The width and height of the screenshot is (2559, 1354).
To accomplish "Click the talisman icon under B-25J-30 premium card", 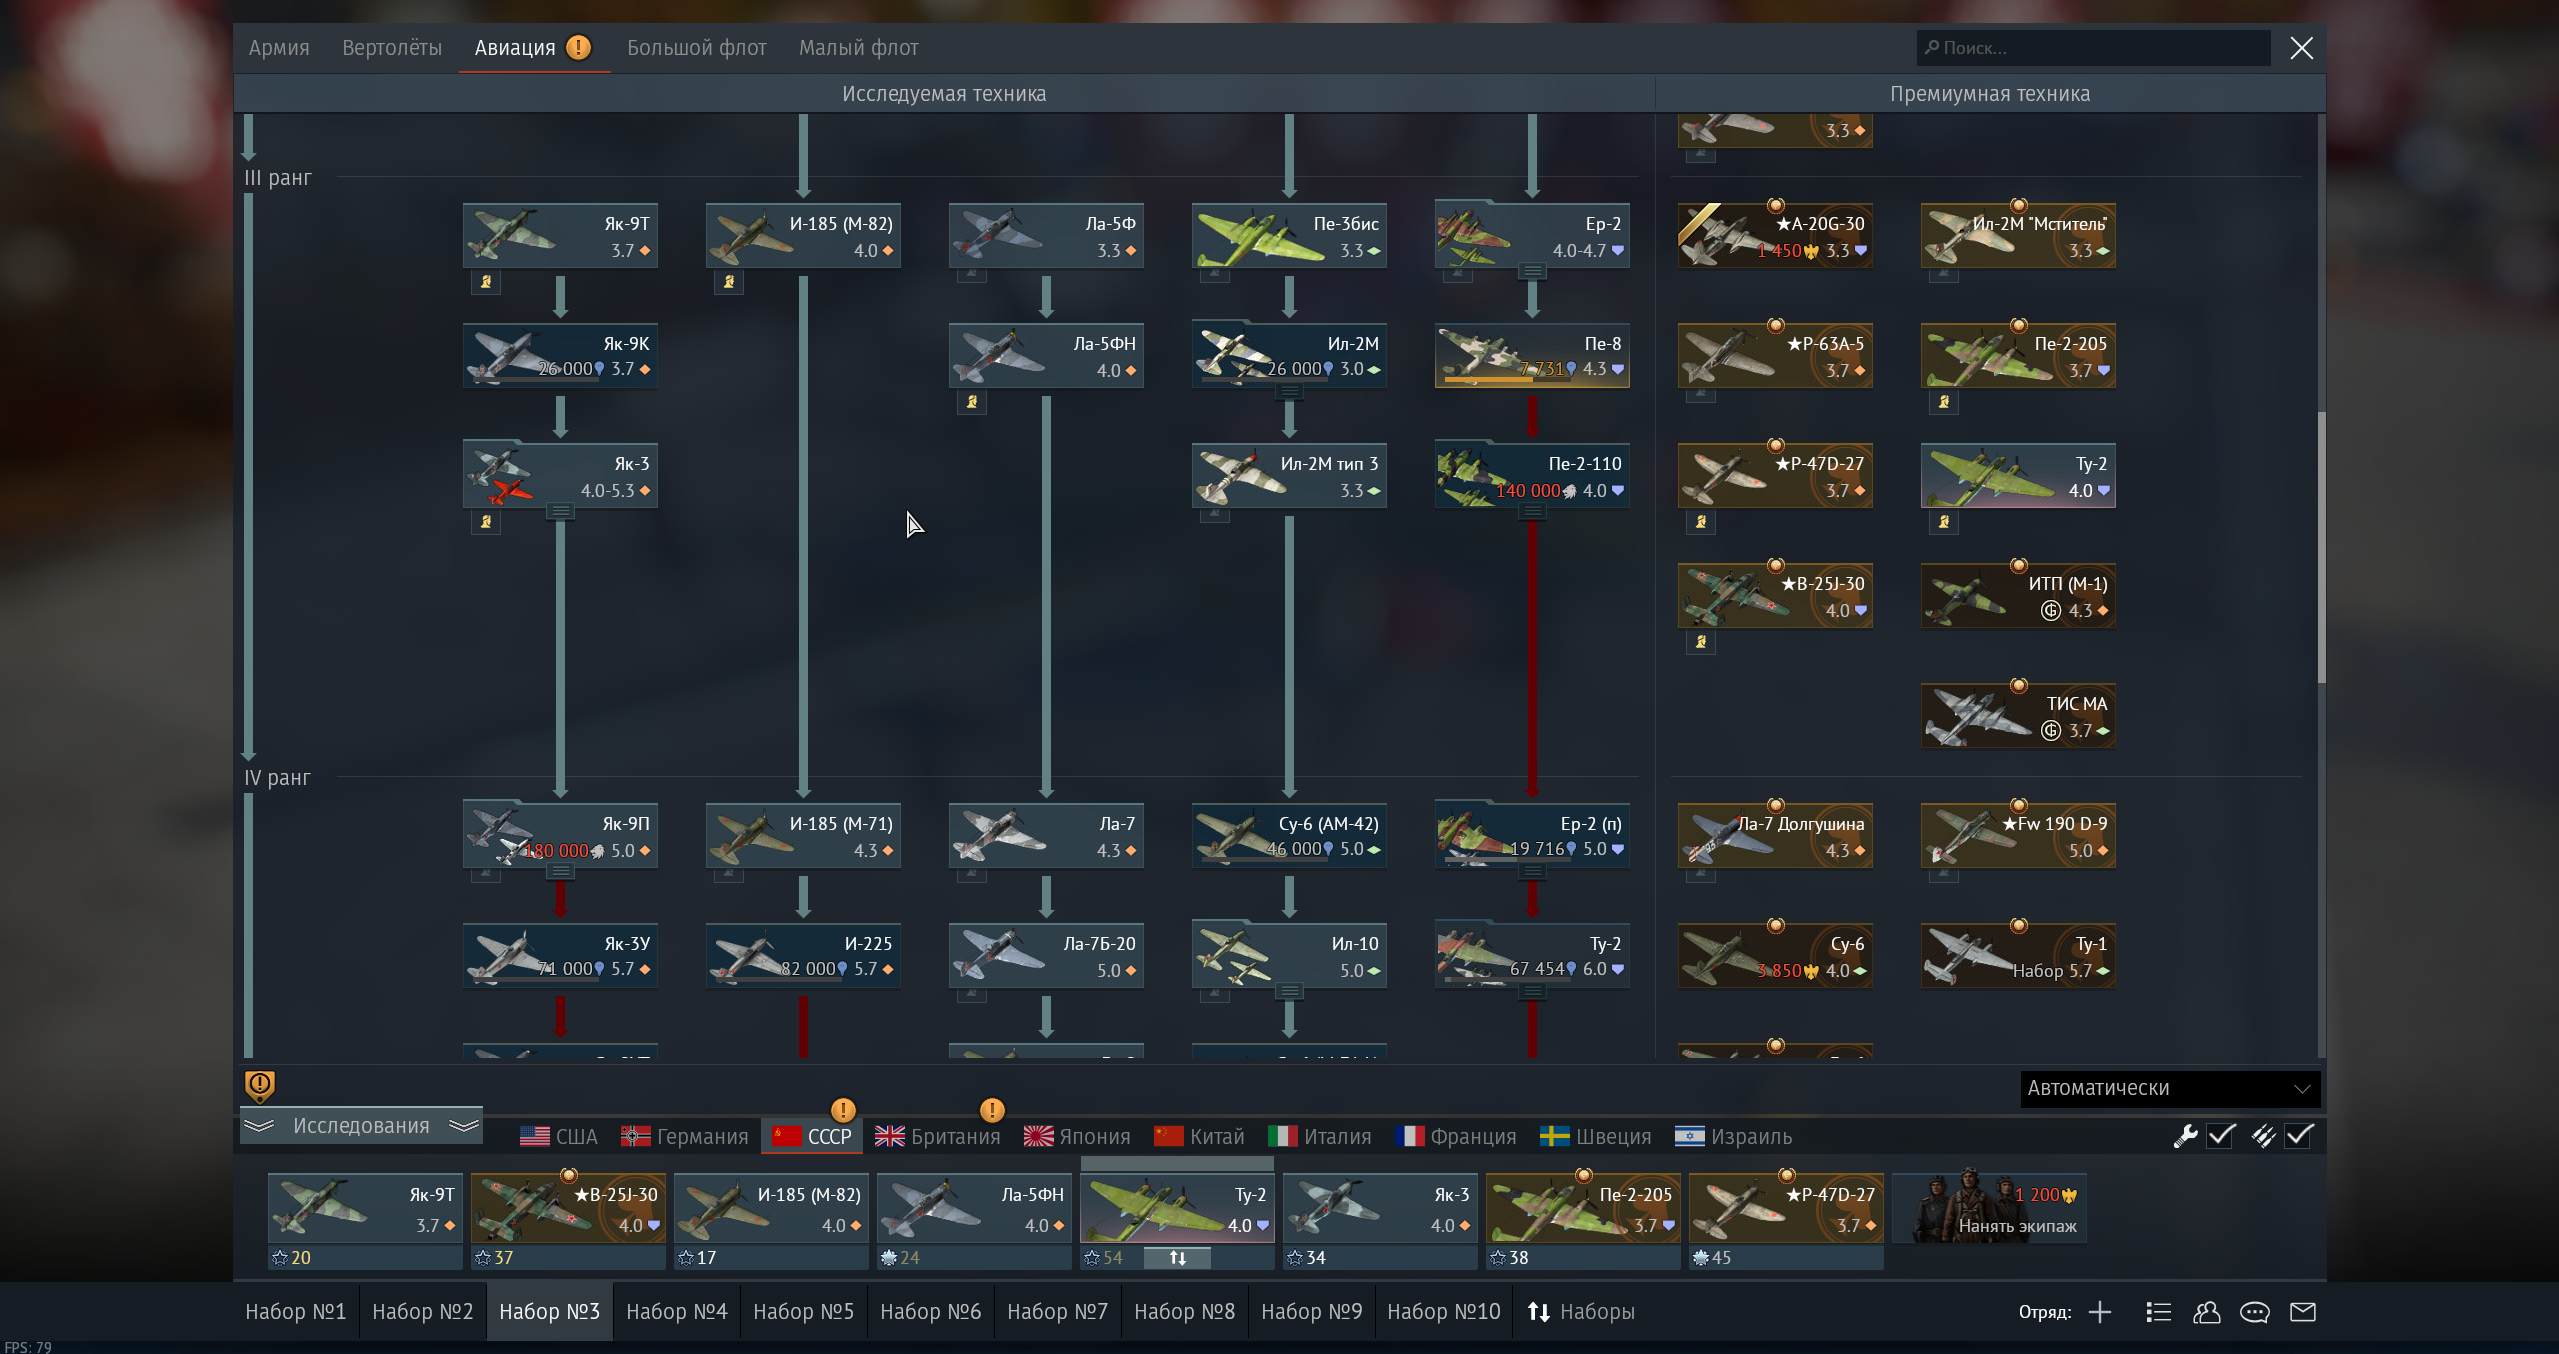I will click(1701, 642).
